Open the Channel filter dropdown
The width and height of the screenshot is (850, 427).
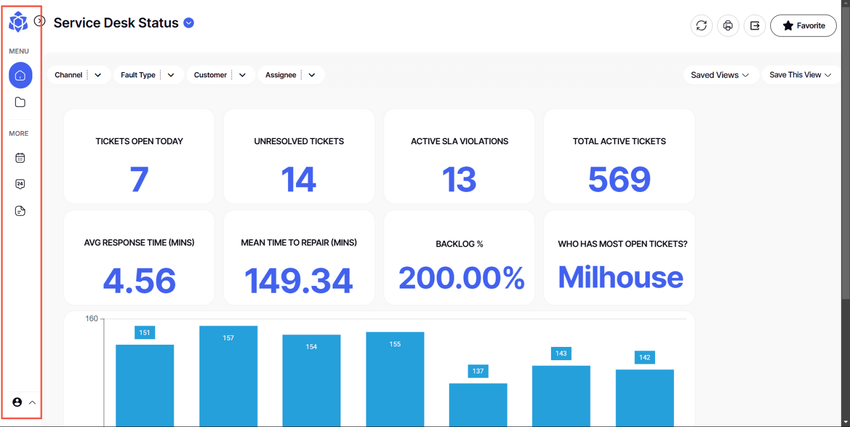(x=79, y=75)
